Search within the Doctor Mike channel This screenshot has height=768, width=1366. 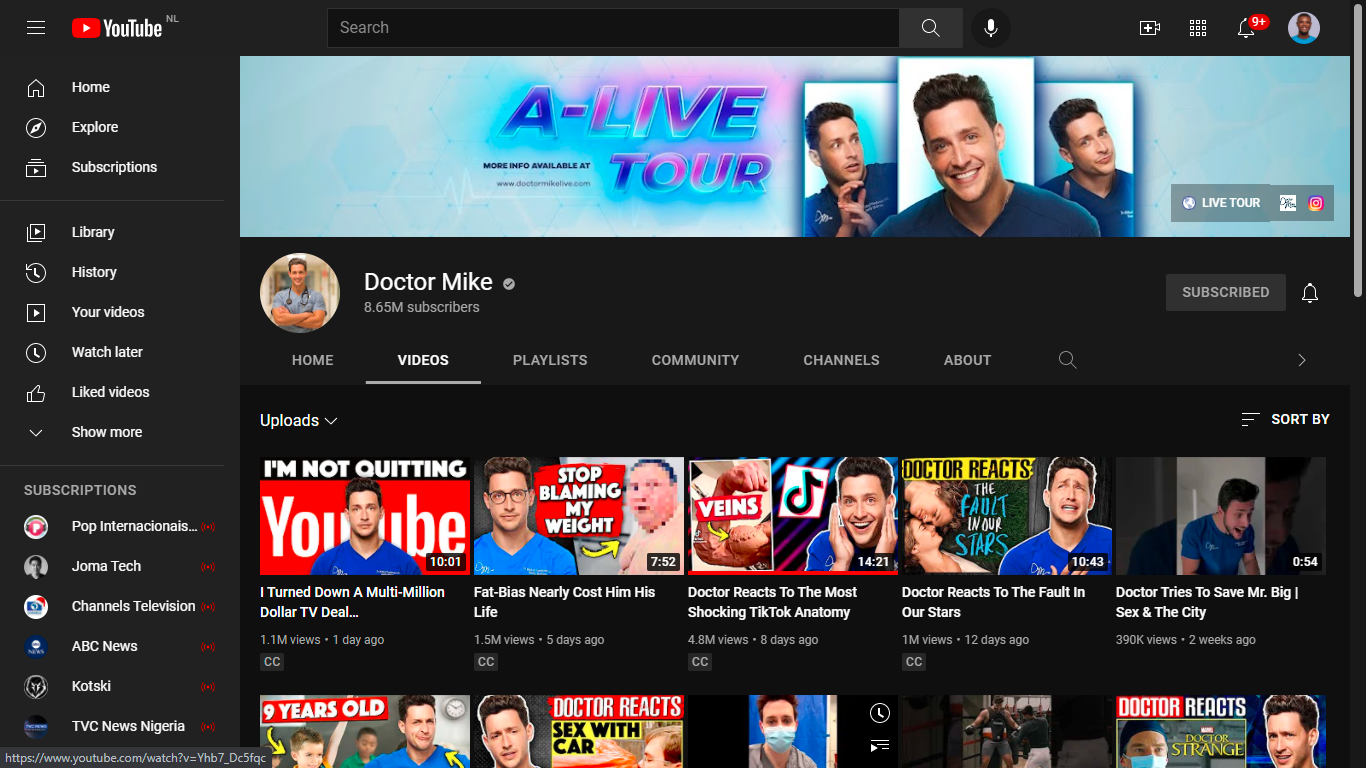1068,360
